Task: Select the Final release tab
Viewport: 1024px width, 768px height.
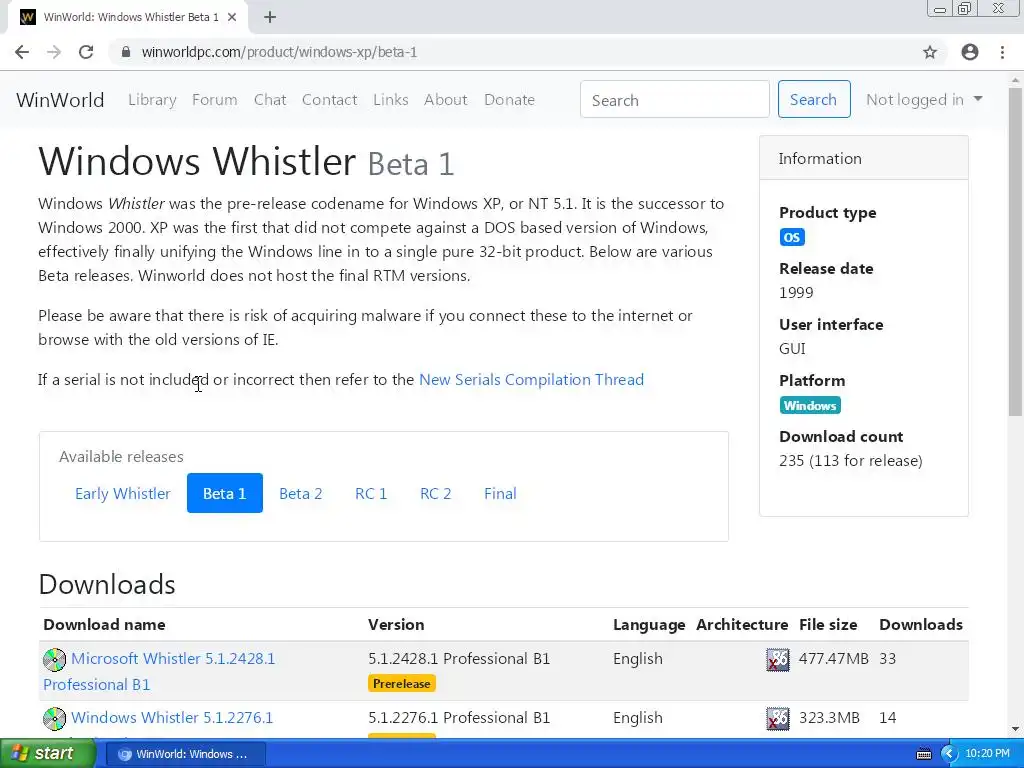Action: [500, 494]
